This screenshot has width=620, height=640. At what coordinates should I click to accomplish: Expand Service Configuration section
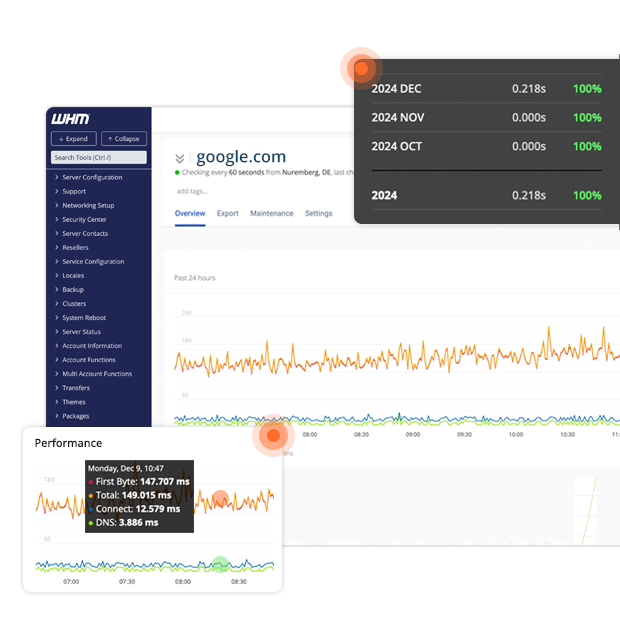93,262
